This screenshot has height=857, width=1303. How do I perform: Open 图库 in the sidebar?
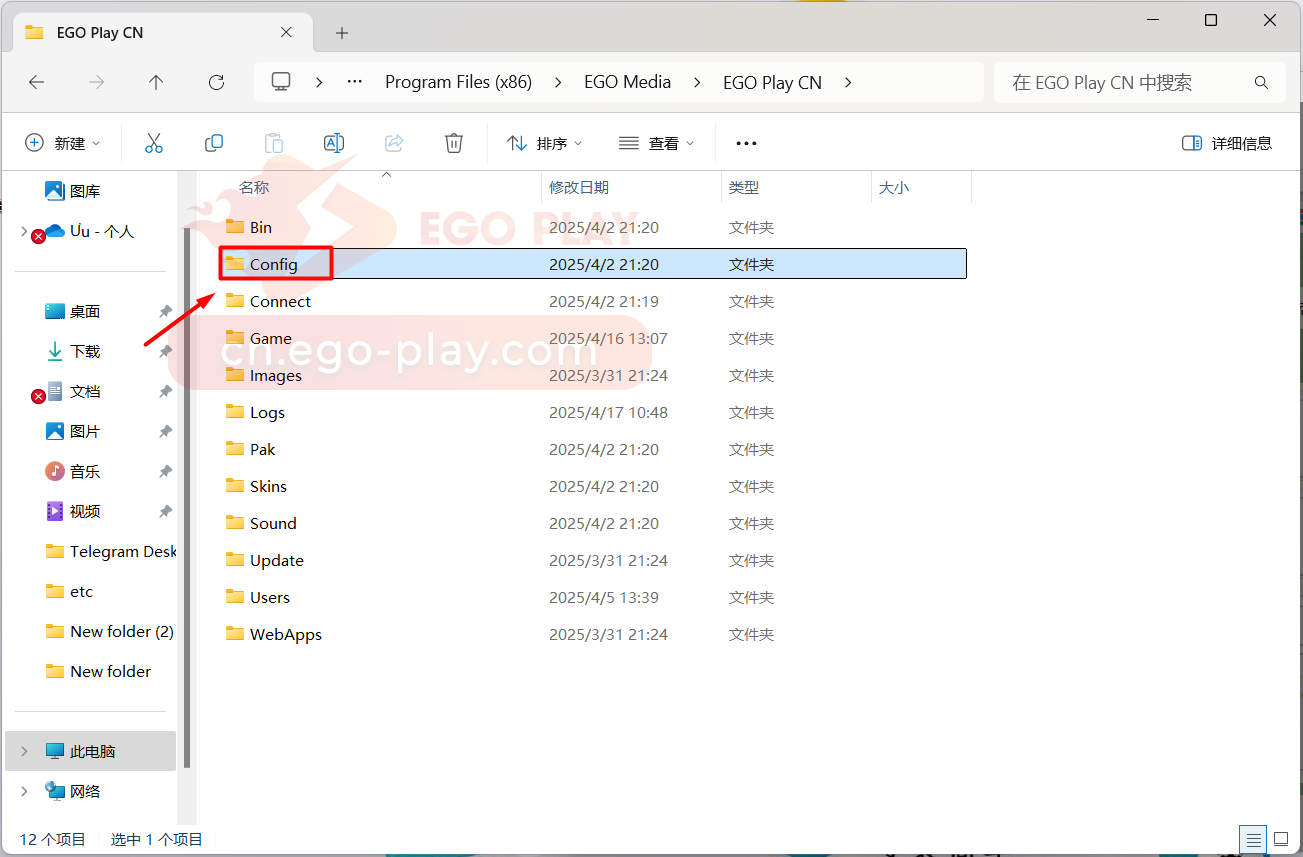pos(73,191)
